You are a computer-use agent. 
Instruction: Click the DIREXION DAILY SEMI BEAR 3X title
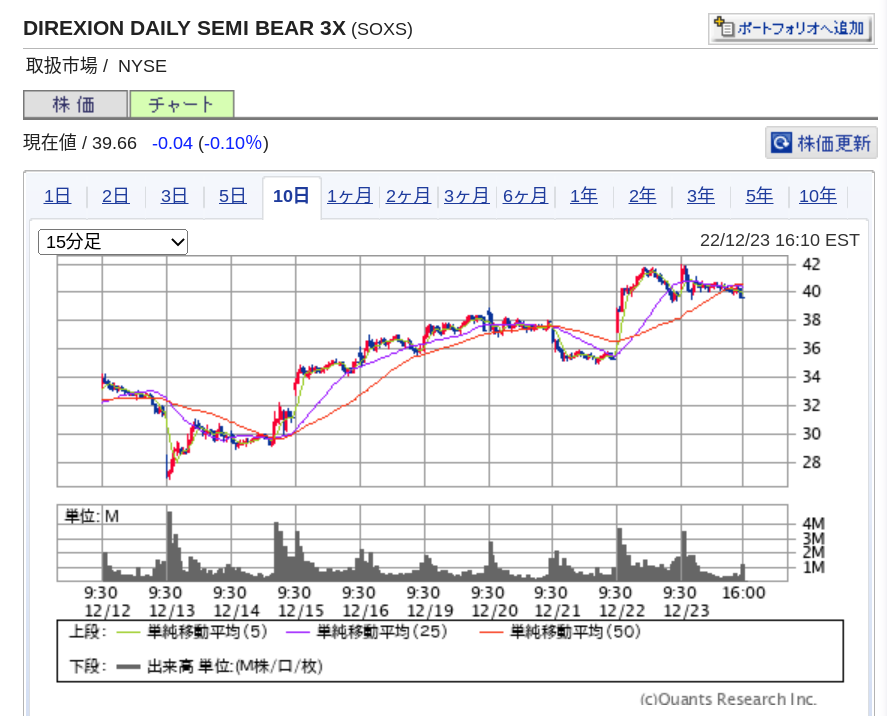184,28
